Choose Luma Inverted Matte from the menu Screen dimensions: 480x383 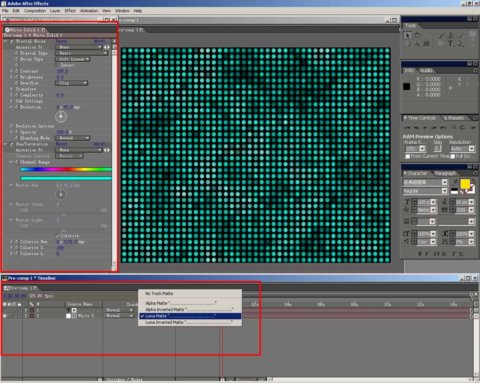190,323
